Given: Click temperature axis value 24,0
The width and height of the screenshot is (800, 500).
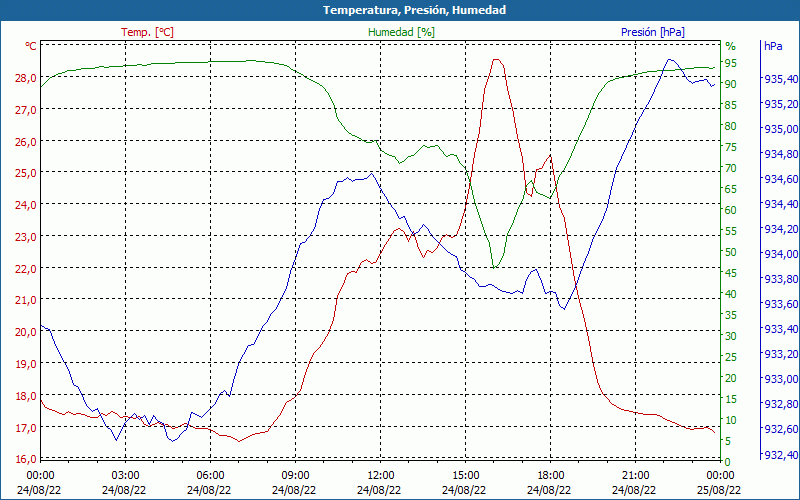Looking at the screenshot, I should [27, 205].
